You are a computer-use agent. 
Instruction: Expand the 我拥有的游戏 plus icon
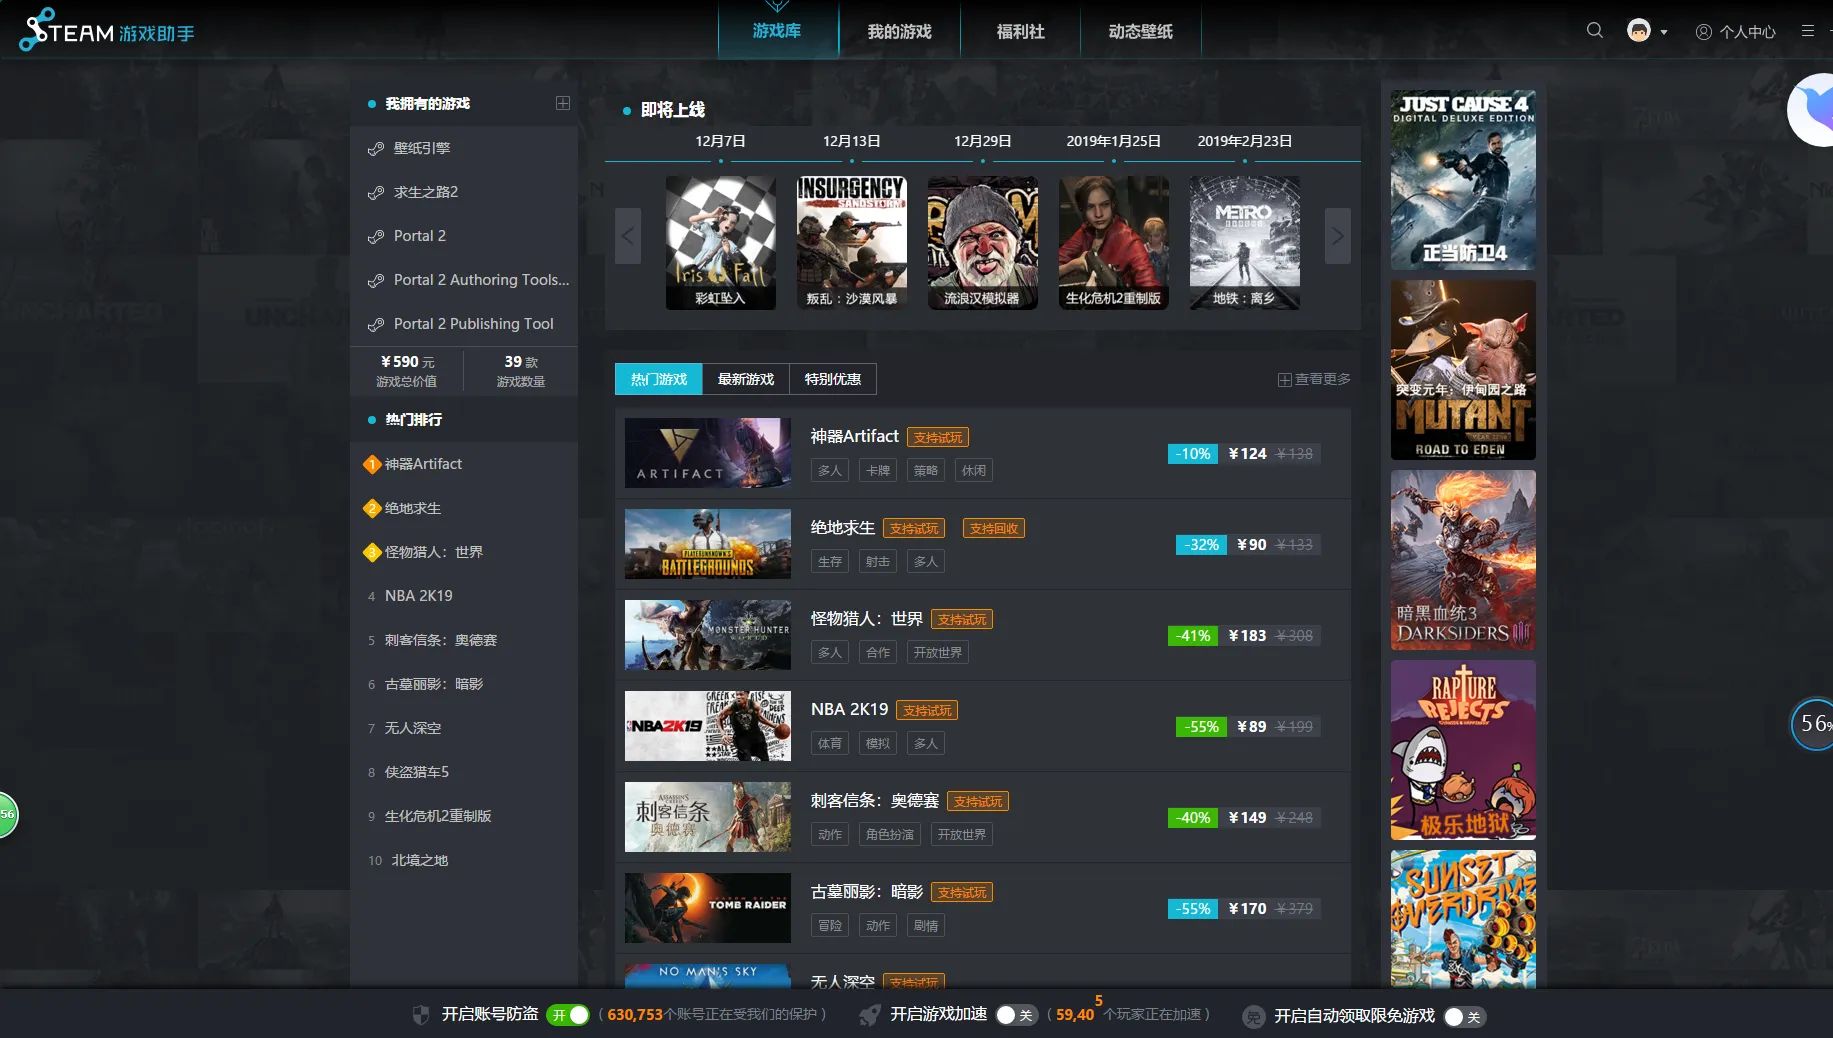(x=563, y=103)
